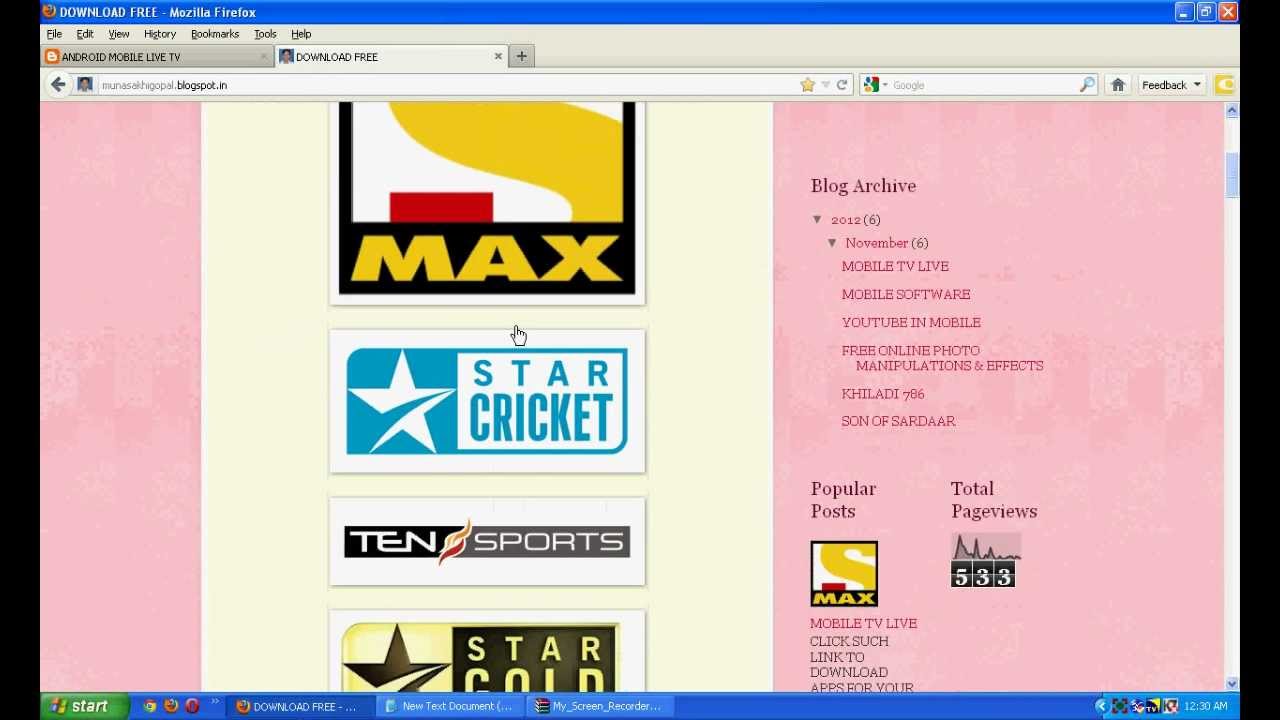Click the Firefox icon in the title bar
The image size is (1280, 720).
[48, 12]
